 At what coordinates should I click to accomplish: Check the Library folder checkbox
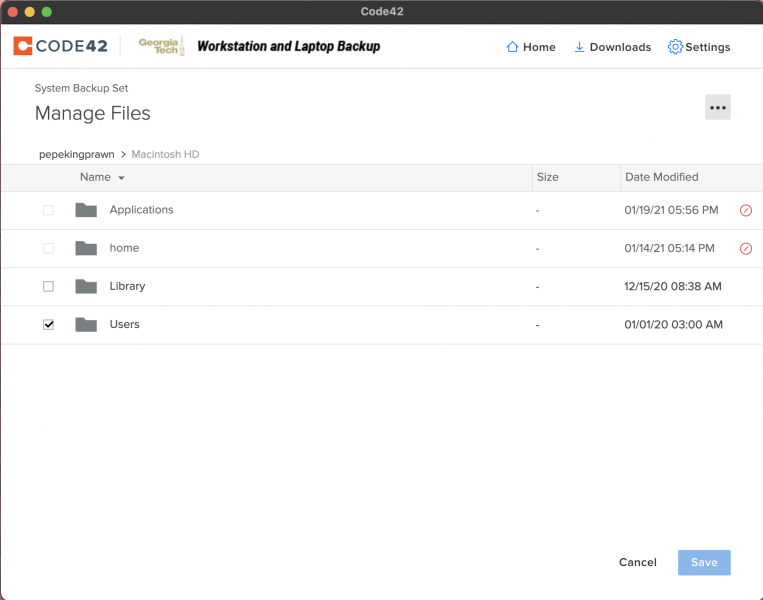pyautogui.click(x=48, y=286)
